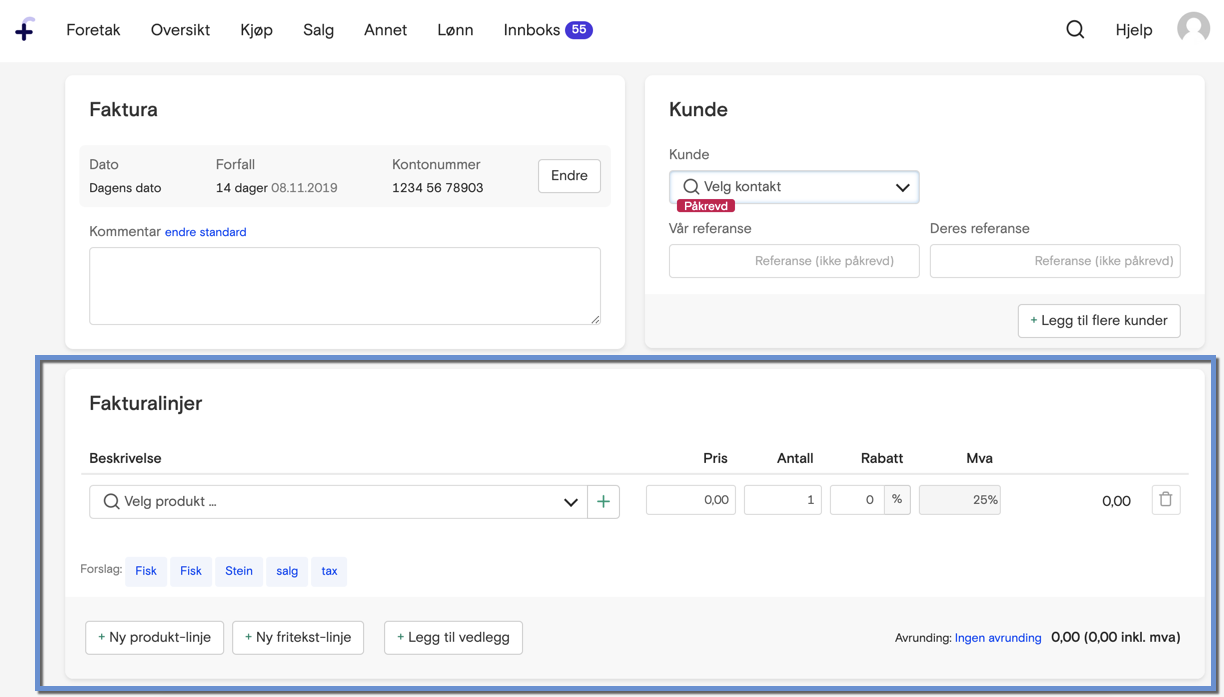Click the Mva 25% field
This screenshot has height=697, width=1224.
tap(960, 500)
